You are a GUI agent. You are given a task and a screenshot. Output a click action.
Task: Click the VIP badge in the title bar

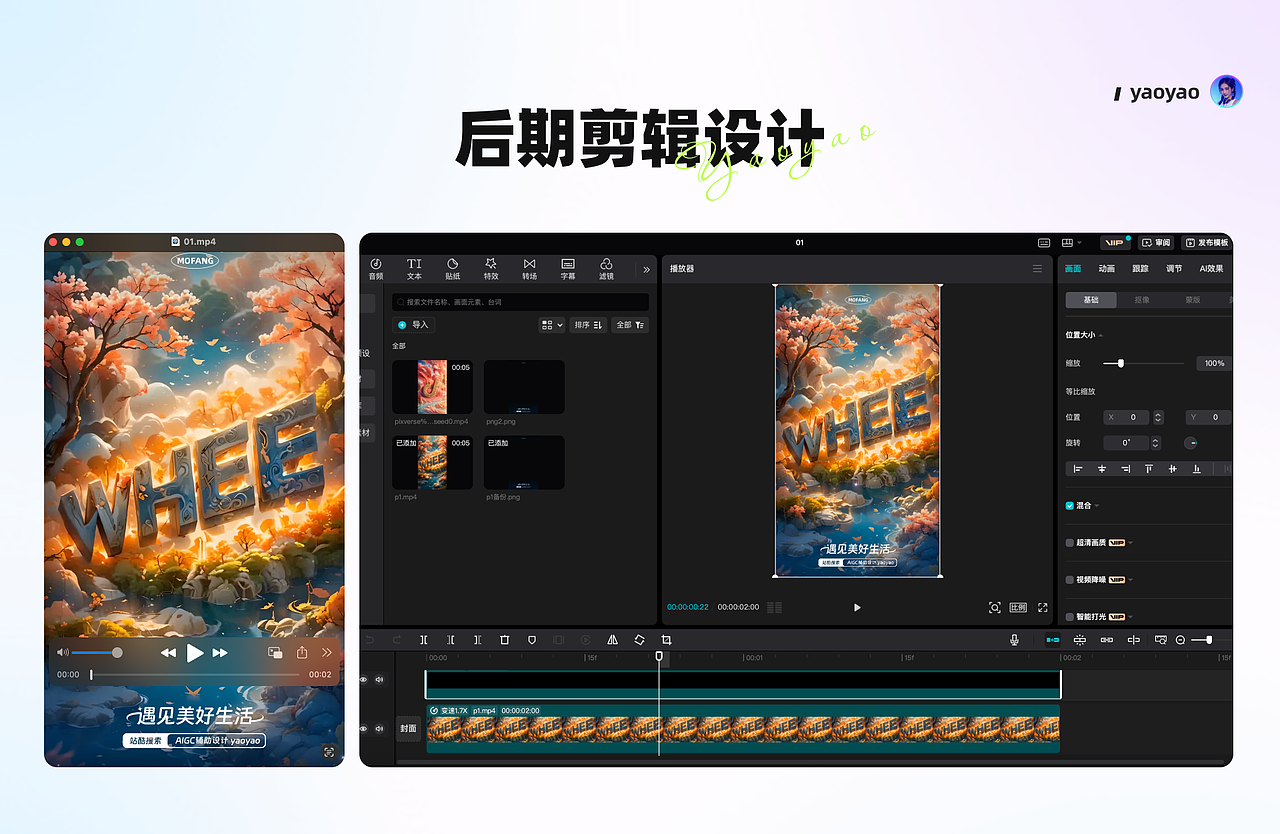(x=1114, y=243)
